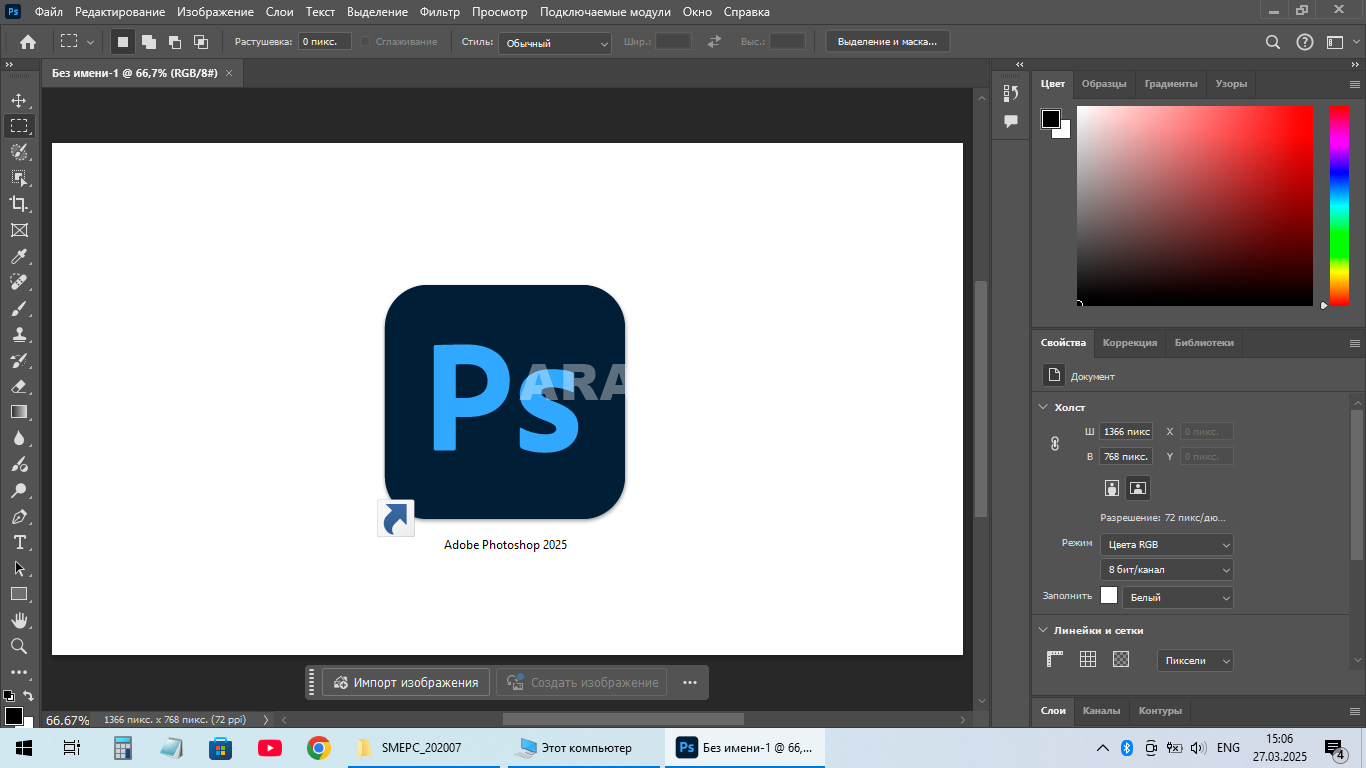Screen dimensions: 1366x768
Task: Select the Quick Selection tool
Action: pyautogui.click(x=19, y=152)
